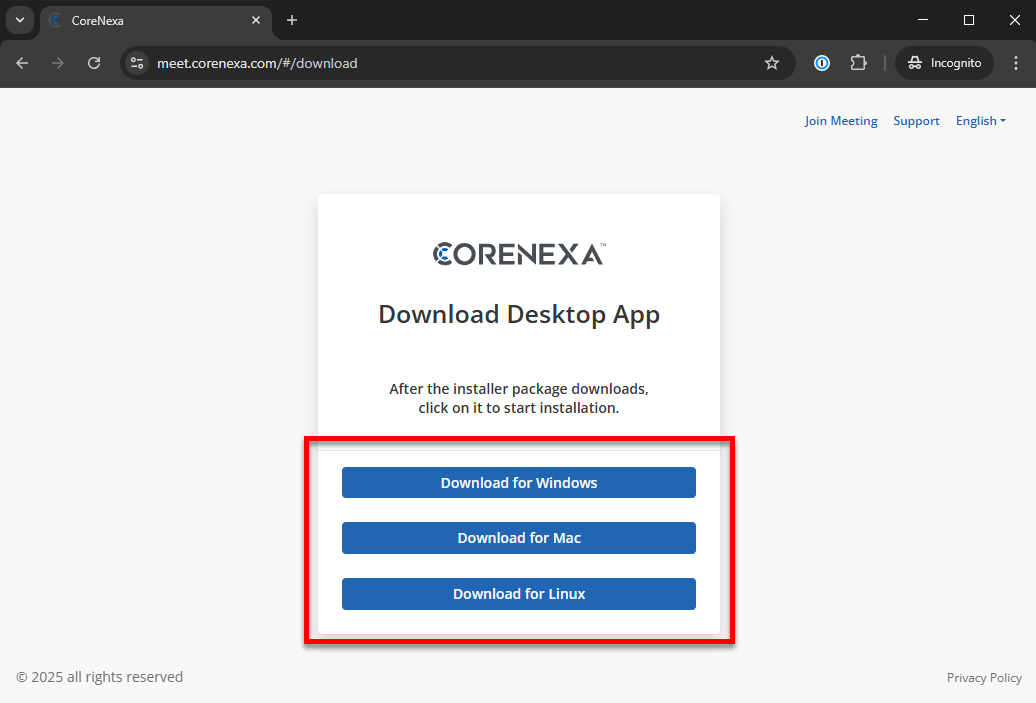Click the back navigation arrow

point(21,63)
